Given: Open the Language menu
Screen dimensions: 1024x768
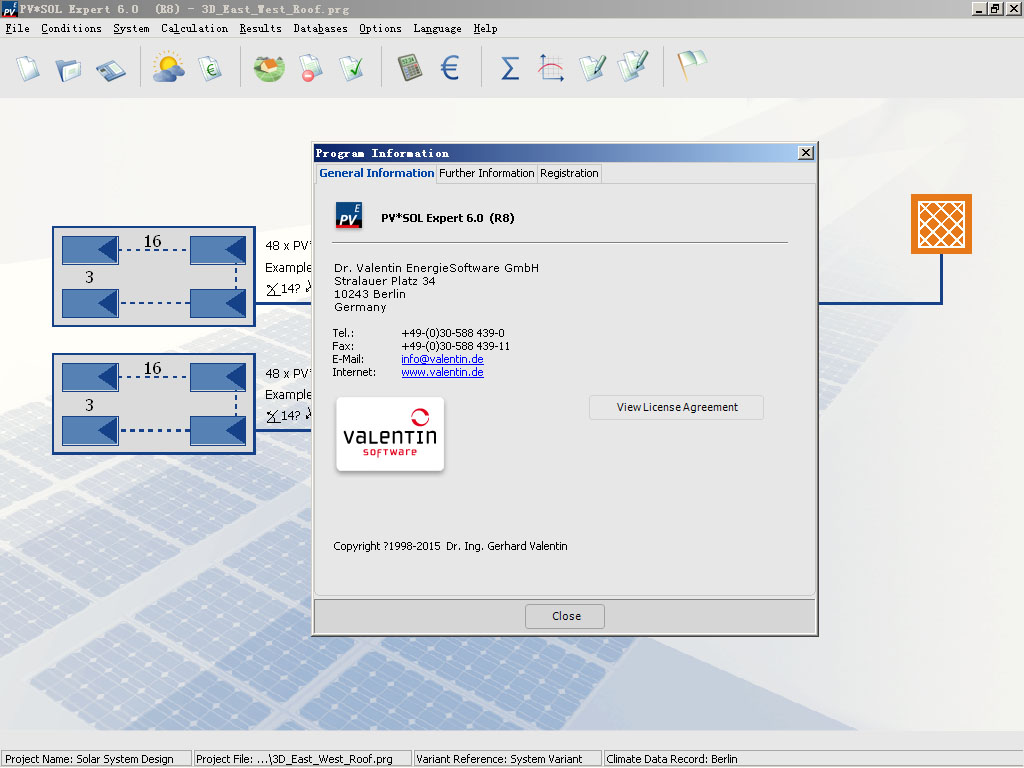Looking at the screenshot, I should tap(438, 29).
